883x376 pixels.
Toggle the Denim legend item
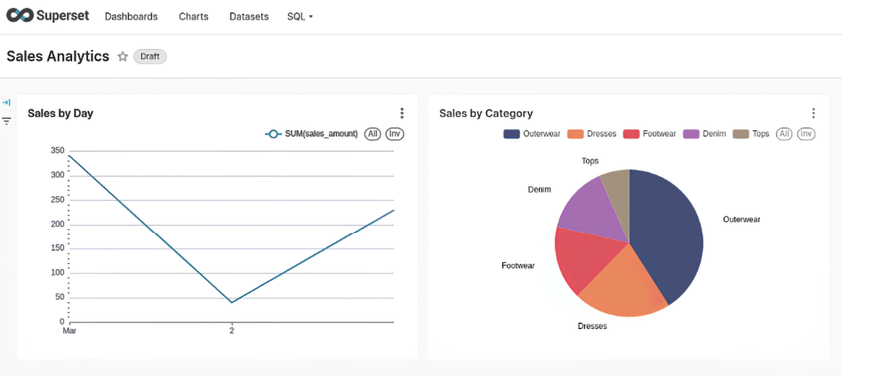point(704,134)
